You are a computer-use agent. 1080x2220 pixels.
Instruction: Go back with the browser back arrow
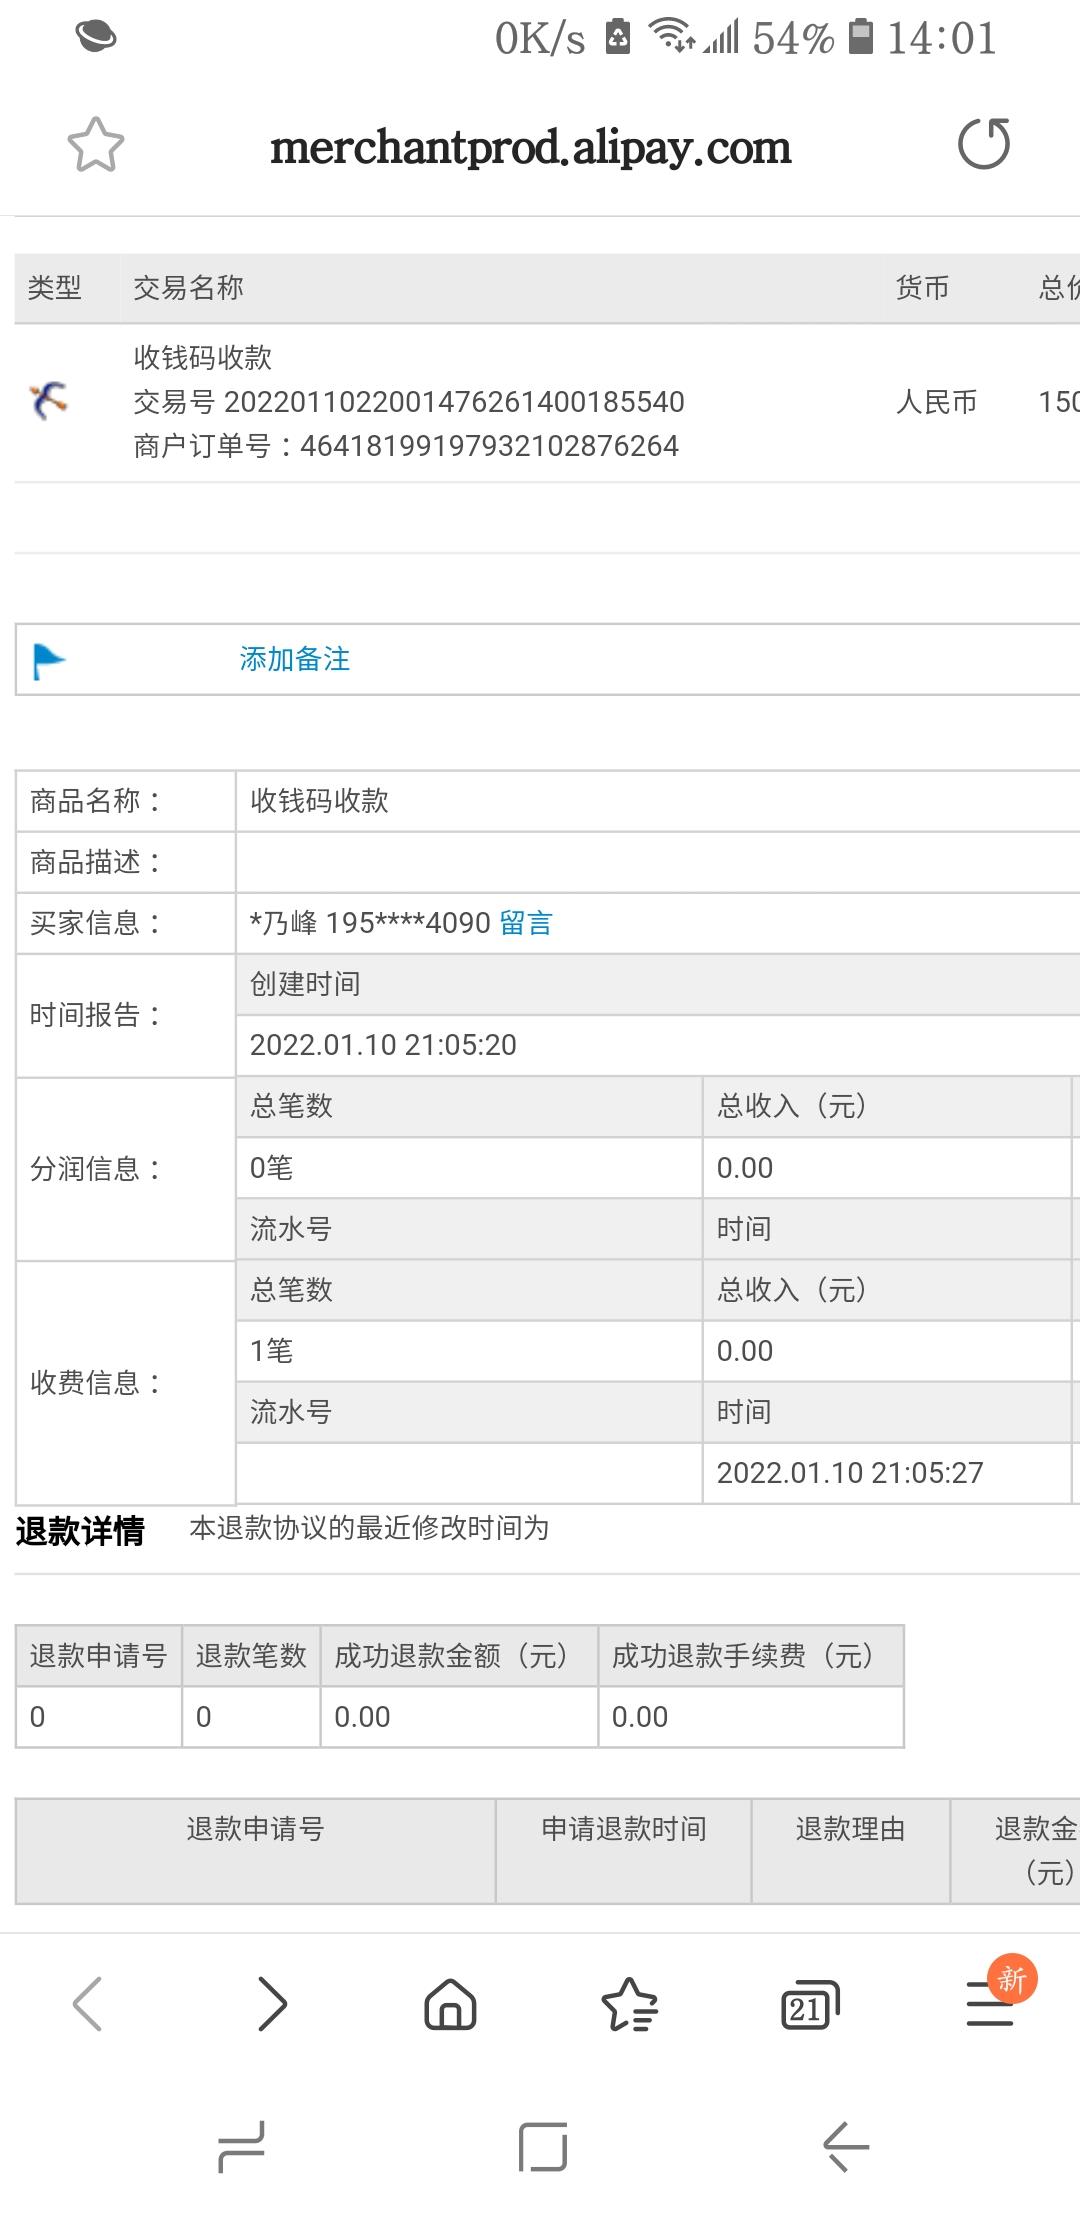point(88,2003)
